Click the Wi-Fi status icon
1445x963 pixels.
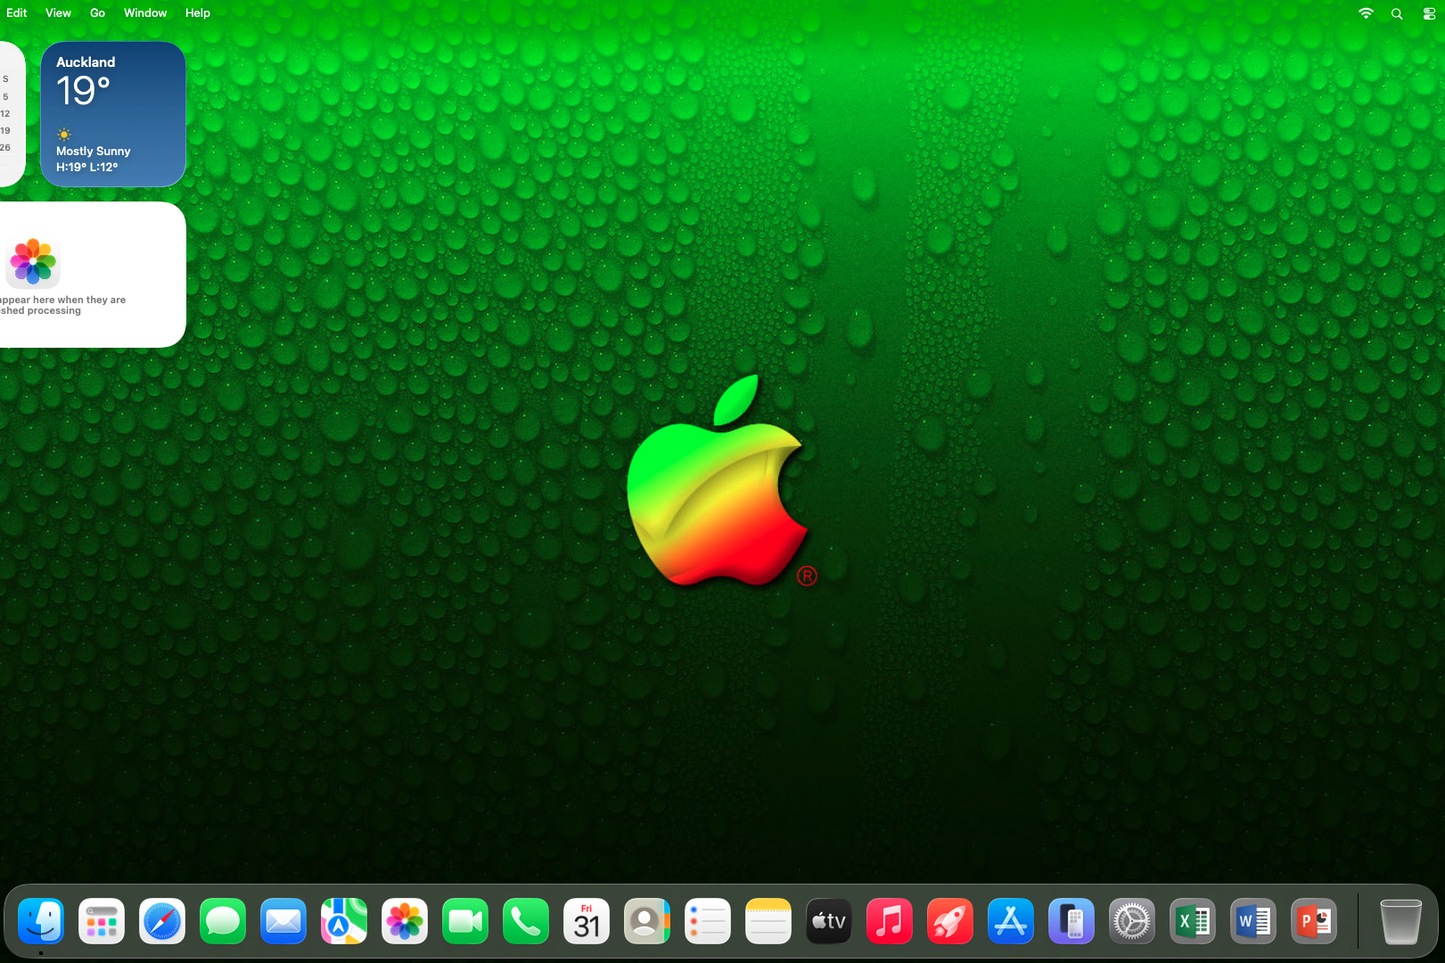[x=1365, y=13]
